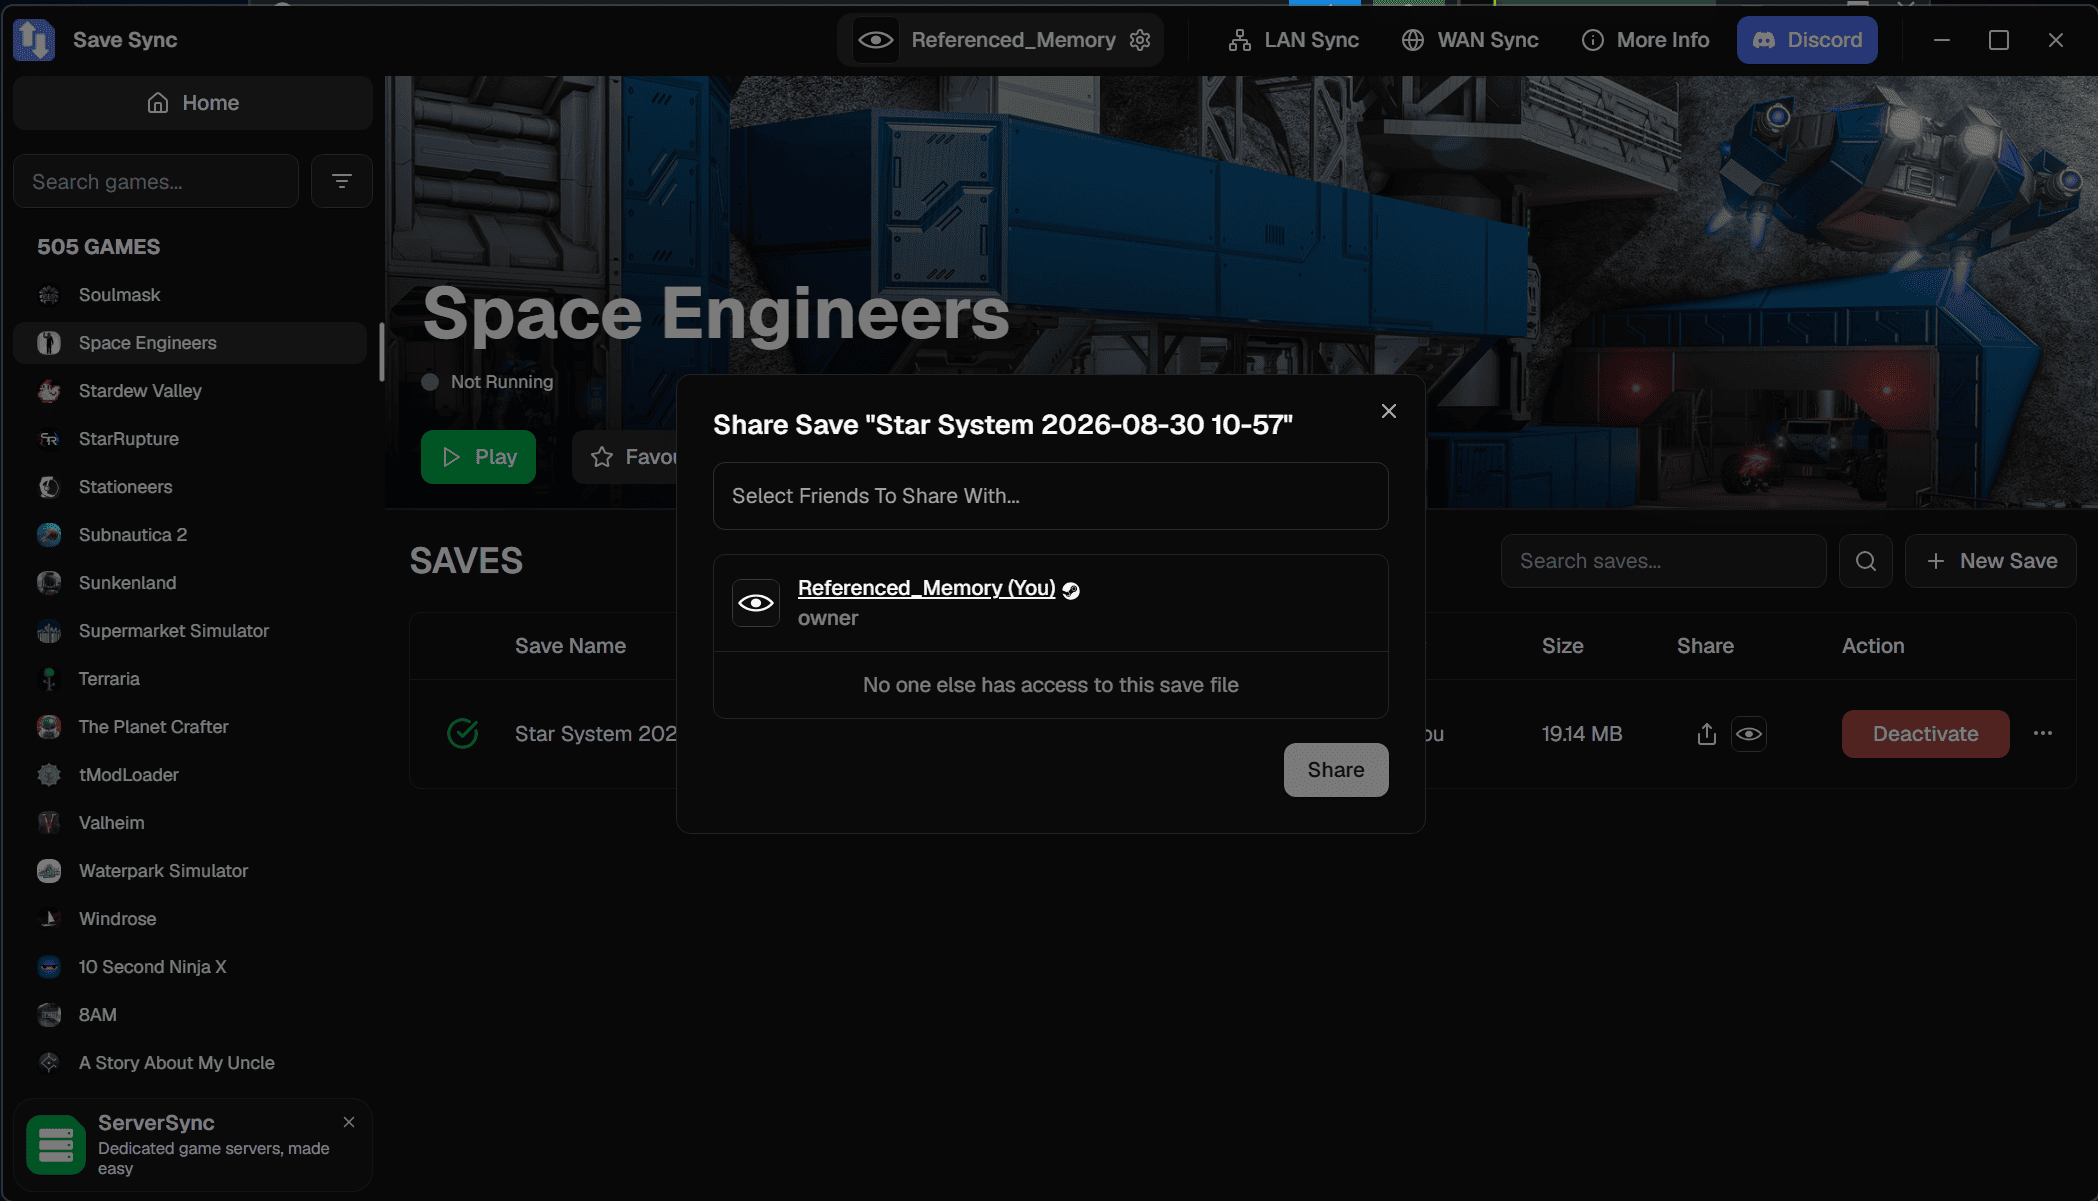Click the owner eye avatar in dialog
Screen dimensions: 2098x1201
(x=756, y=603)
